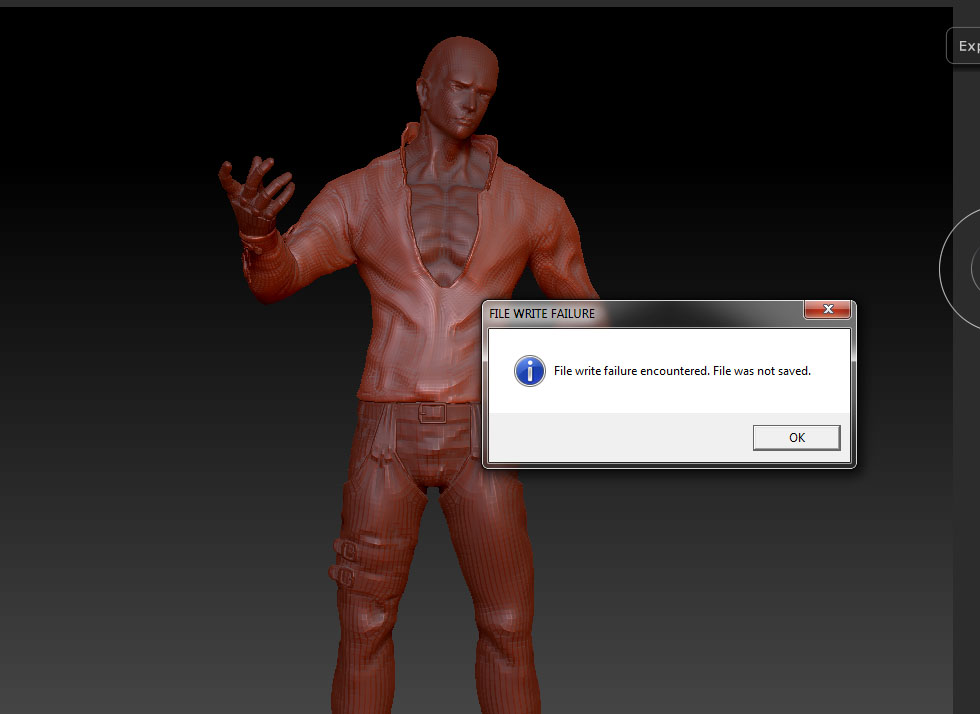The image size is (980, 714).
Task: Close the FILE WRITE FAILURE dialog with X
Action: 828,310
